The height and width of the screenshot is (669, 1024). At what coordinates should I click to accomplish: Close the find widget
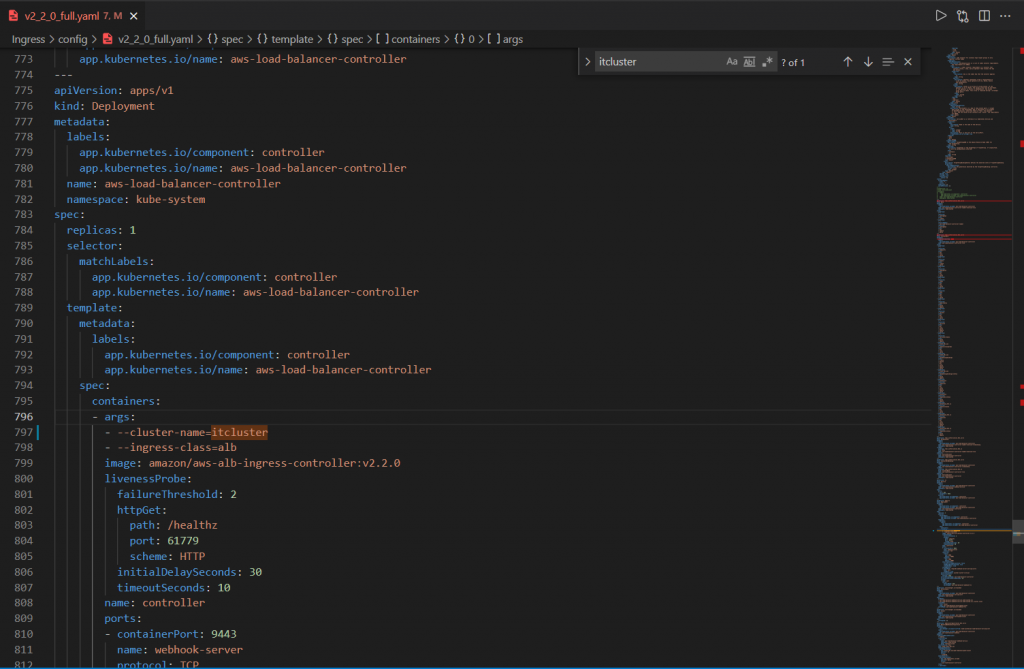(908, 61)
